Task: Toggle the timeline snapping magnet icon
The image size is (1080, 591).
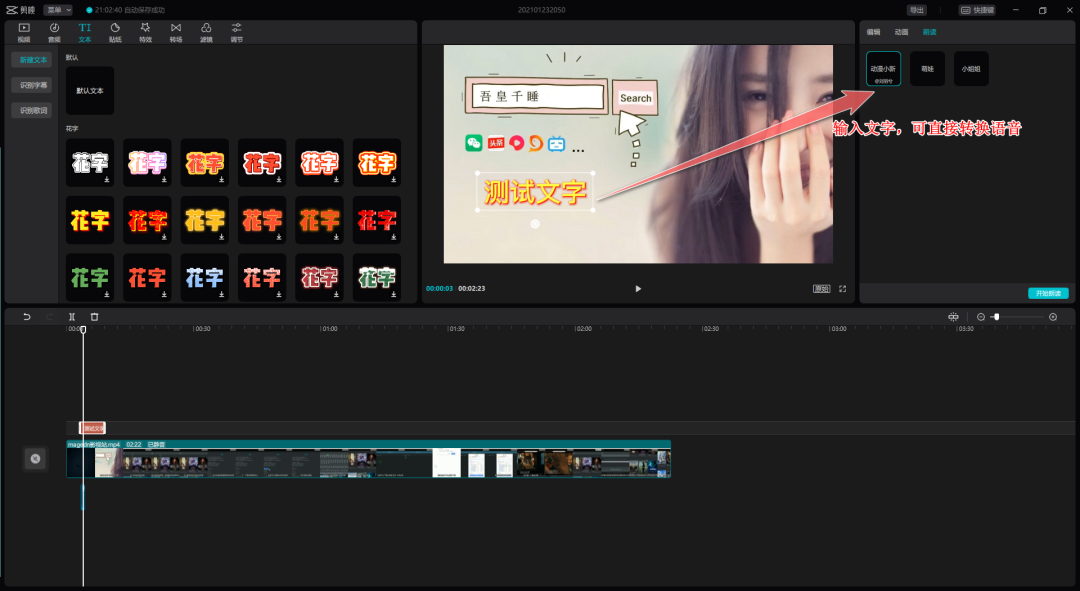Action: tap(953, 317)
